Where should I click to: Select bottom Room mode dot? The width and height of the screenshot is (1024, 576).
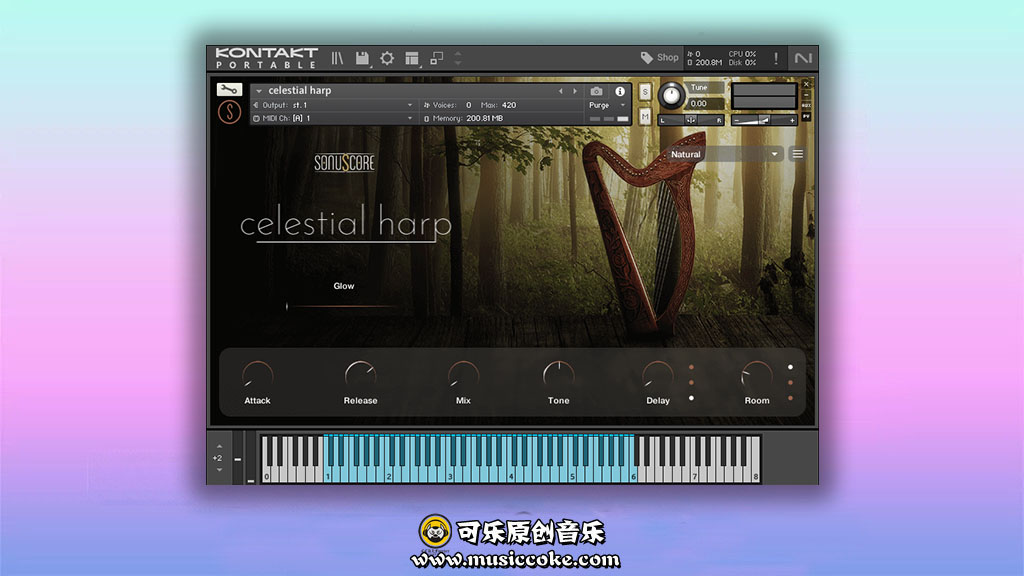(790, 398)
